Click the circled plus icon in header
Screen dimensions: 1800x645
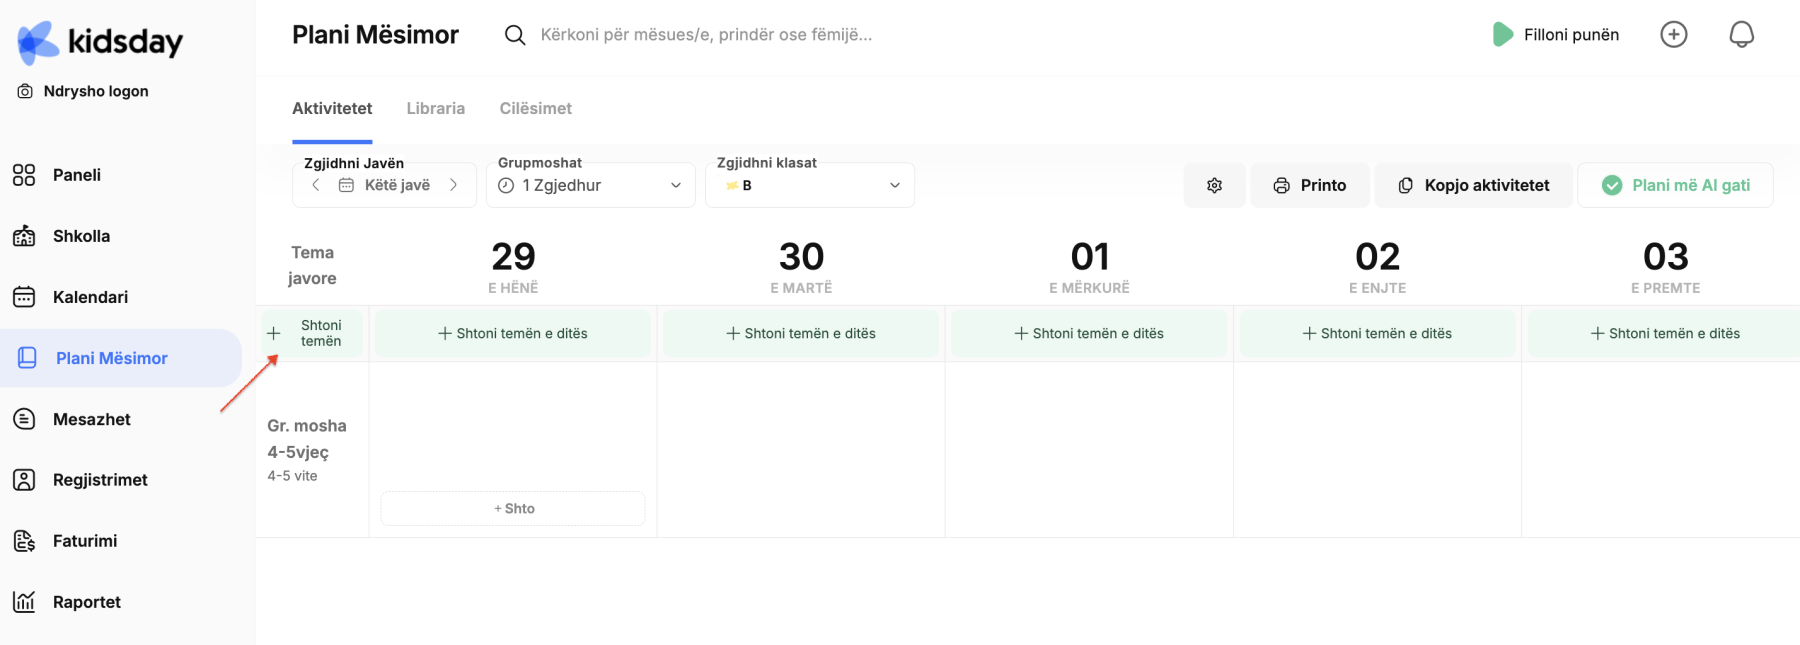click(1673, 35)
